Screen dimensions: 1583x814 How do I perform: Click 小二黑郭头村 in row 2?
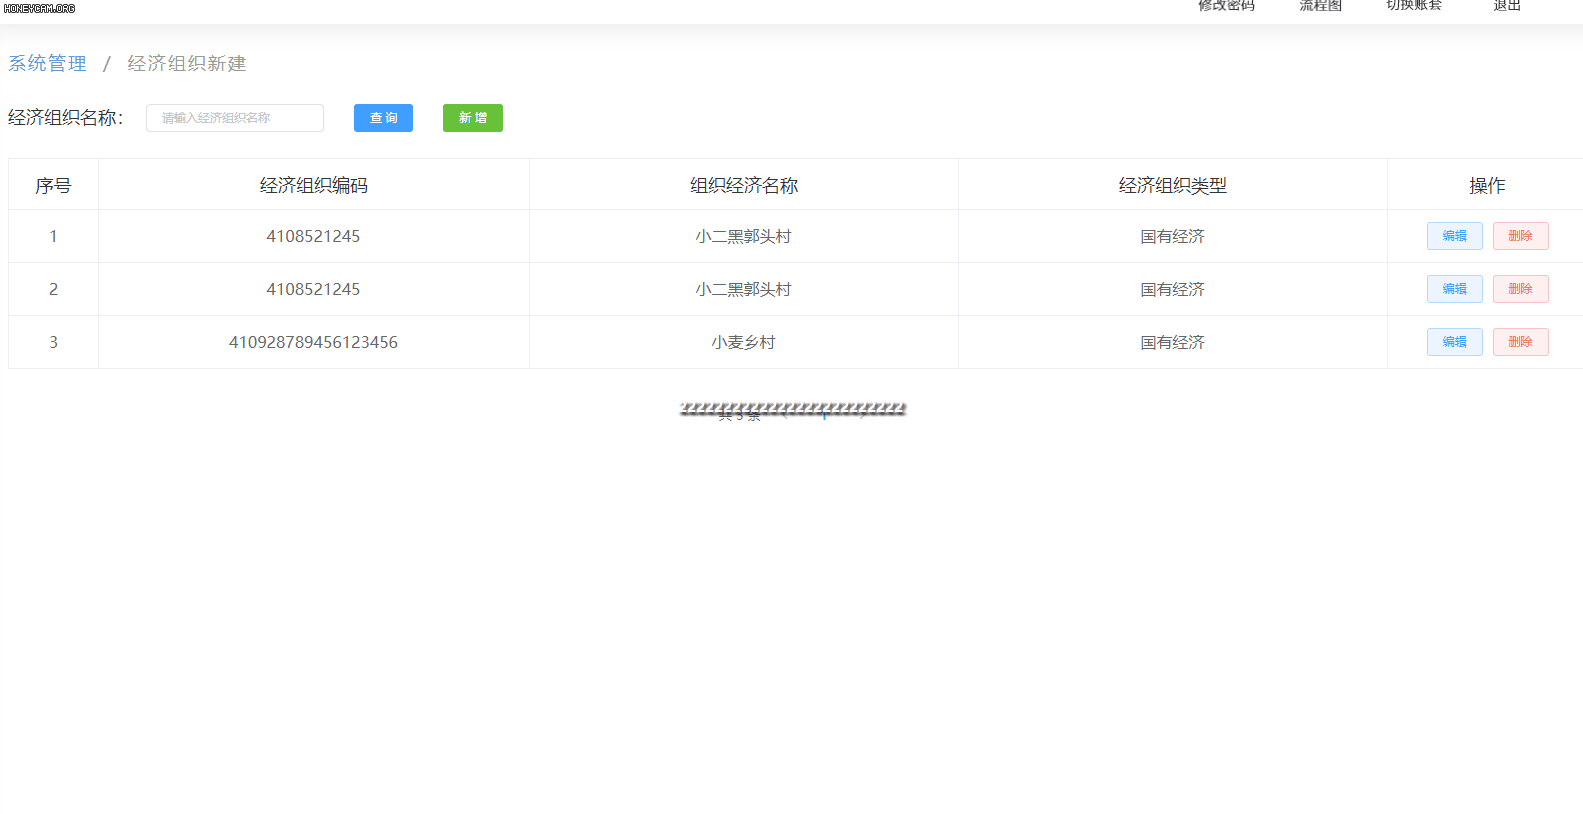point(744,289)
